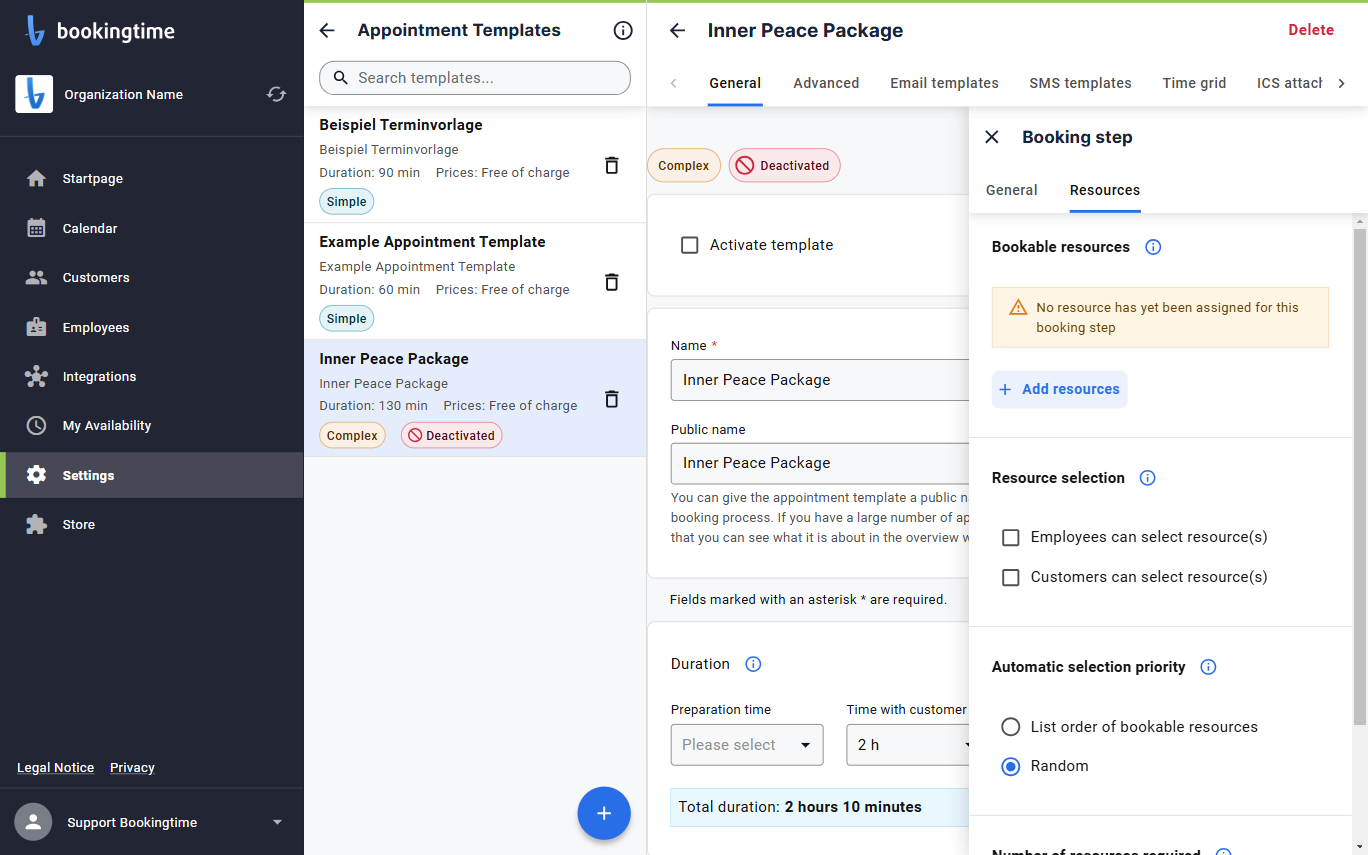1368x855 pixels.
Task: Click the Add resources button
Action: coord(1060,389)
